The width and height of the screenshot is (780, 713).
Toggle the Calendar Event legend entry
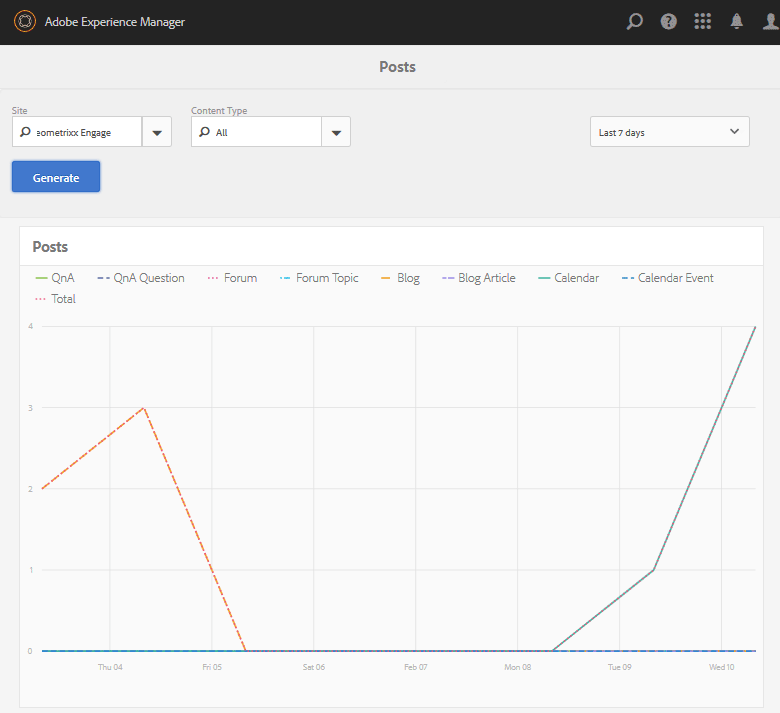668,278
